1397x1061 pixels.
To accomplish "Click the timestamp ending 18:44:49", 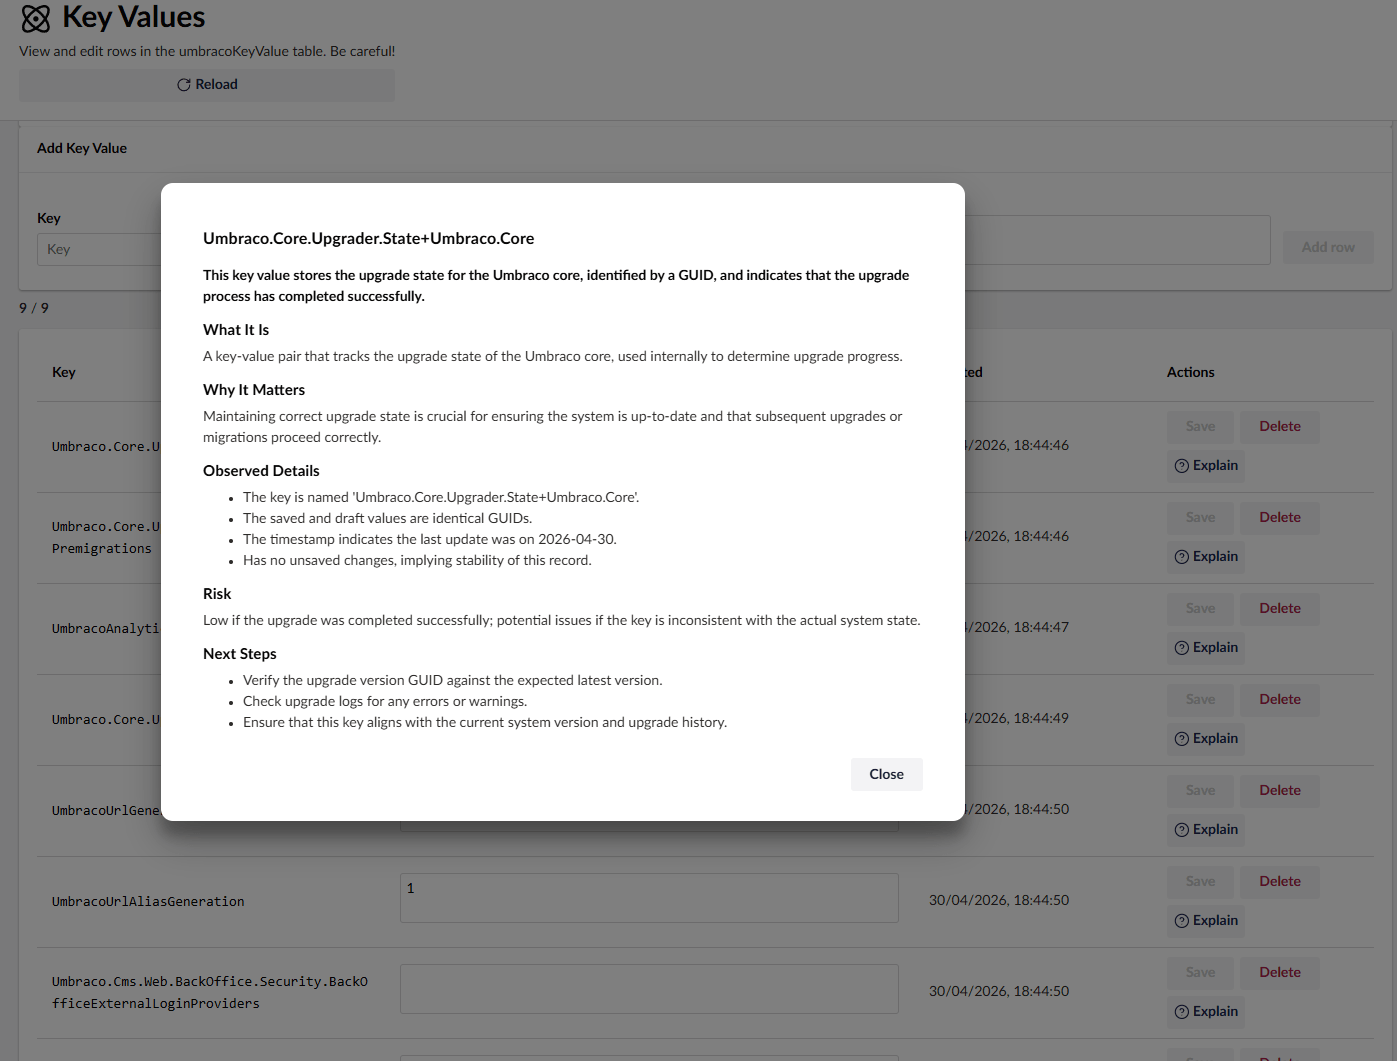I will pyautogui.click(x=1015, y=718).
